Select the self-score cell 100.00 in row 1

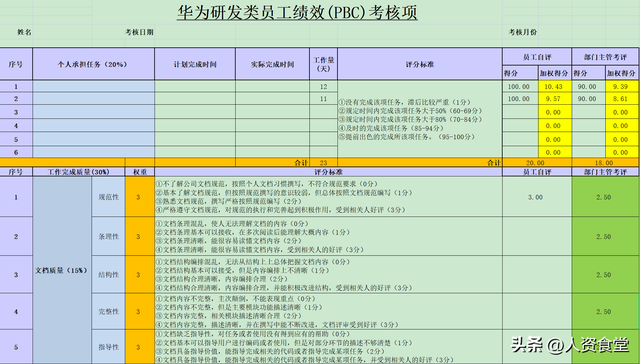pos(520,87)
